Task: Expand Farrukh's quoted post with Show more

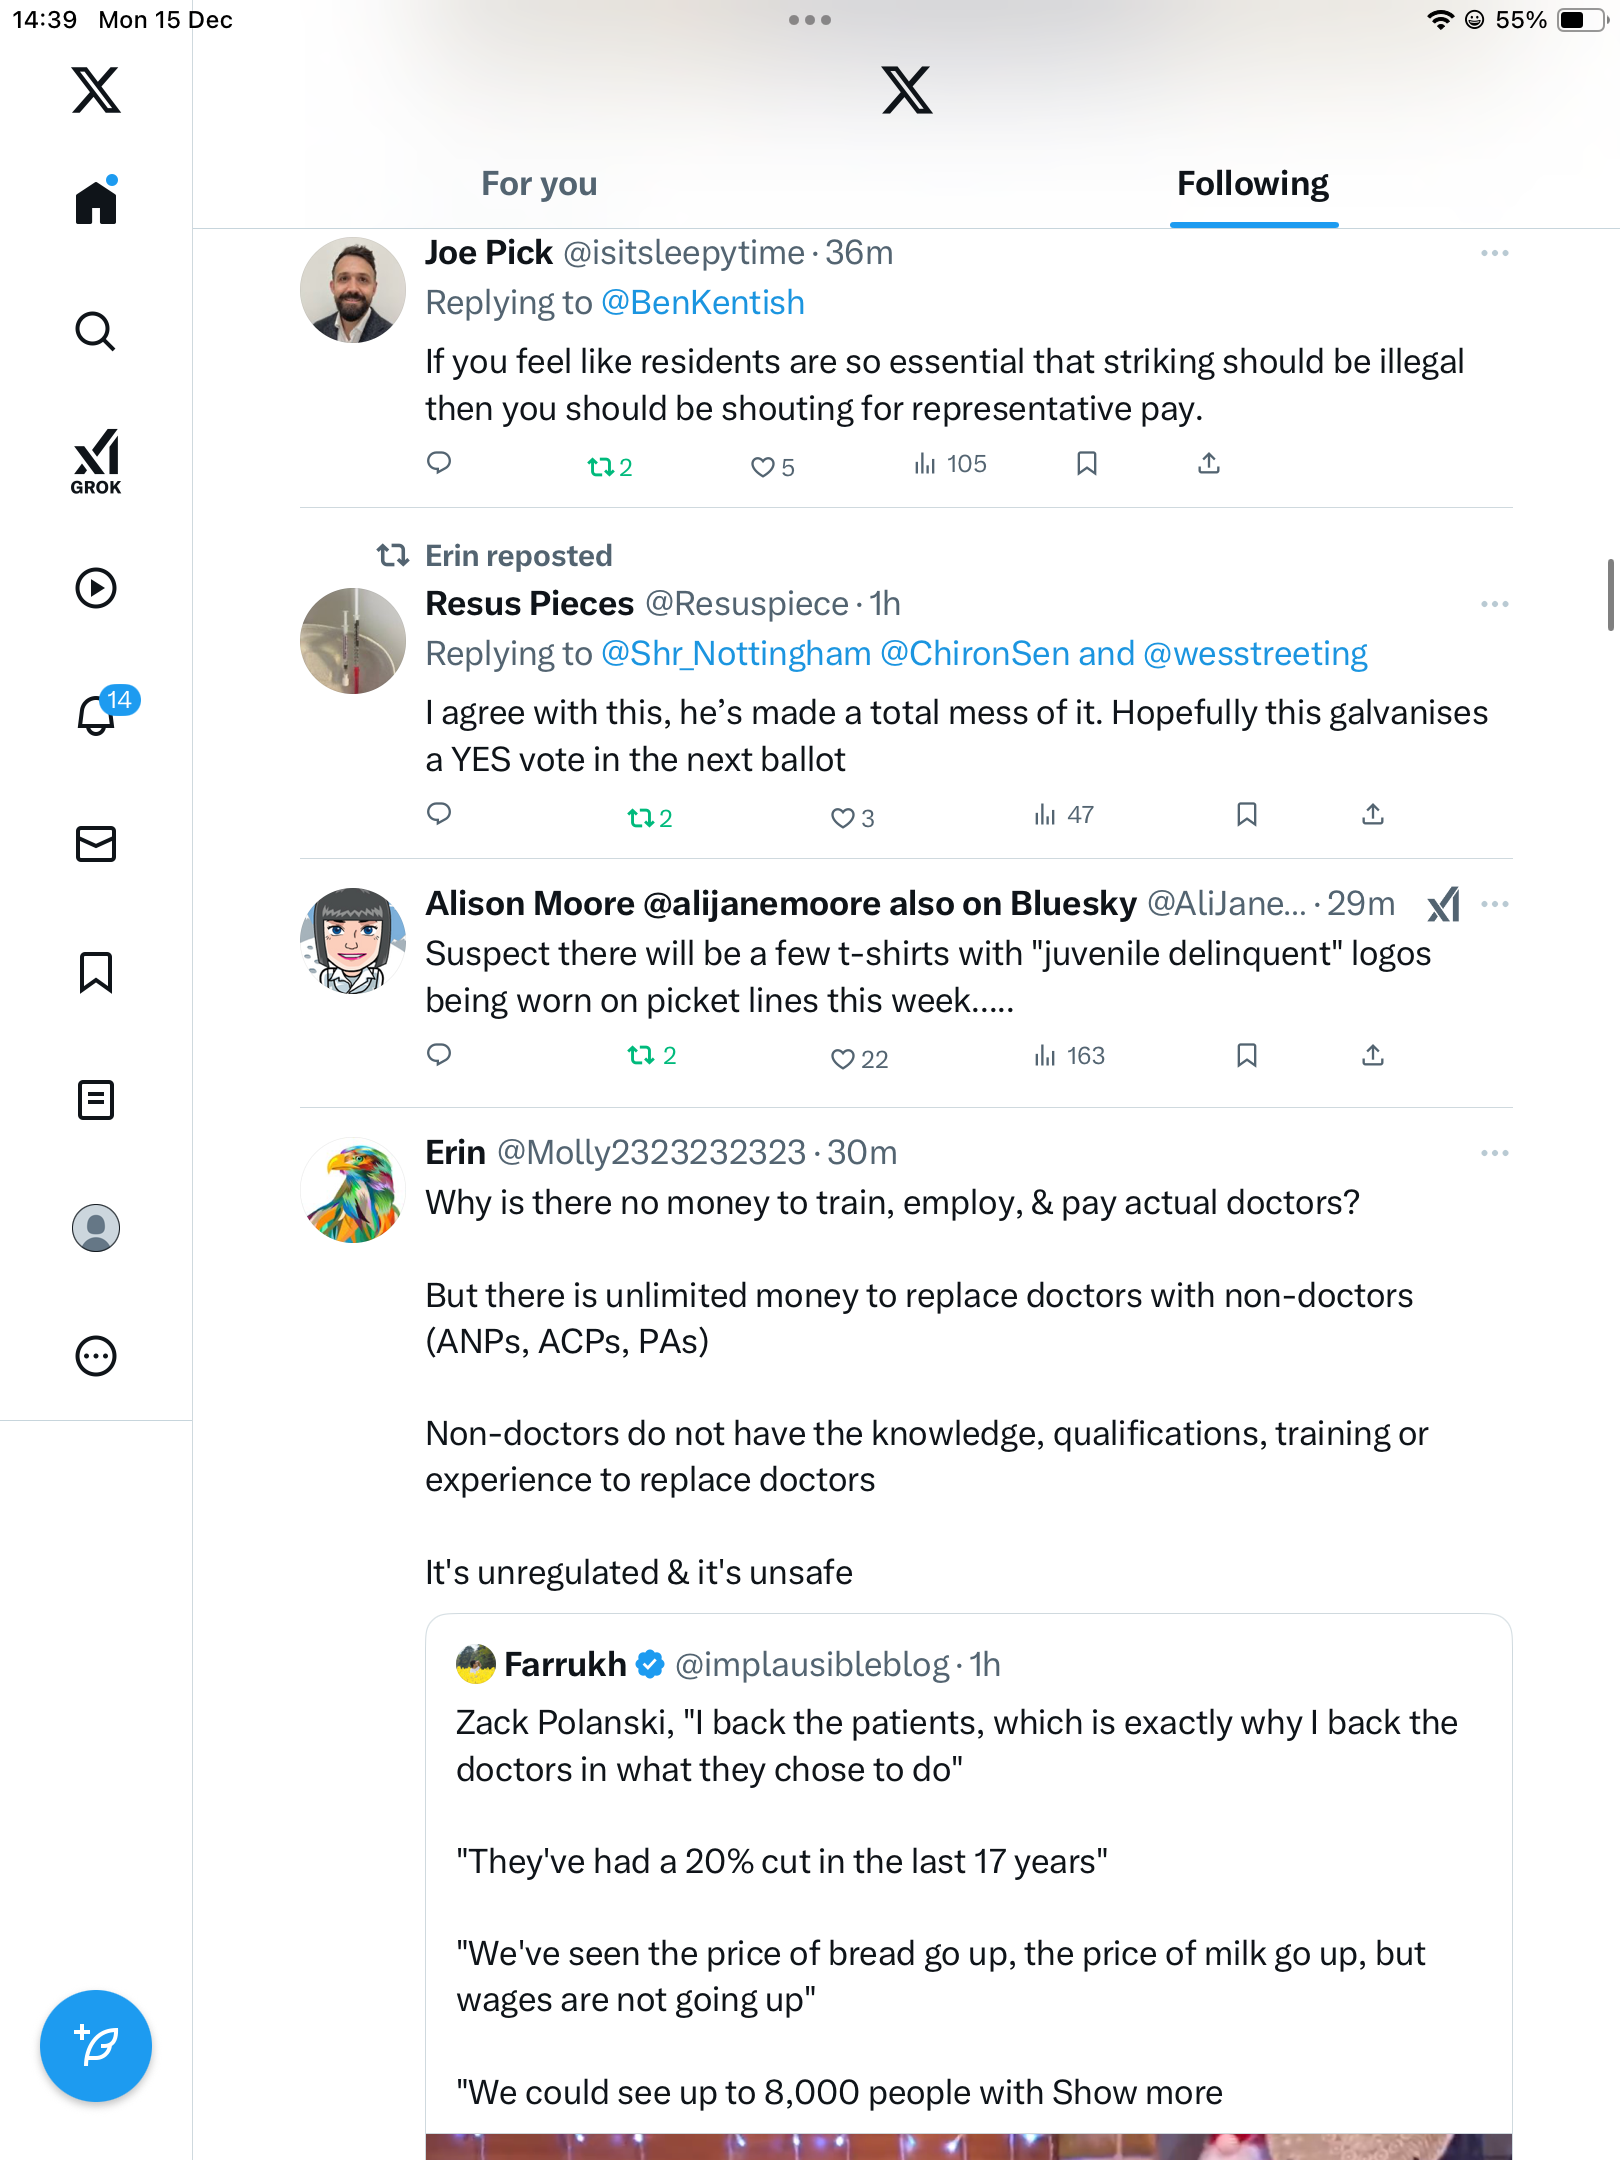Action: tap(1137, 2092)
